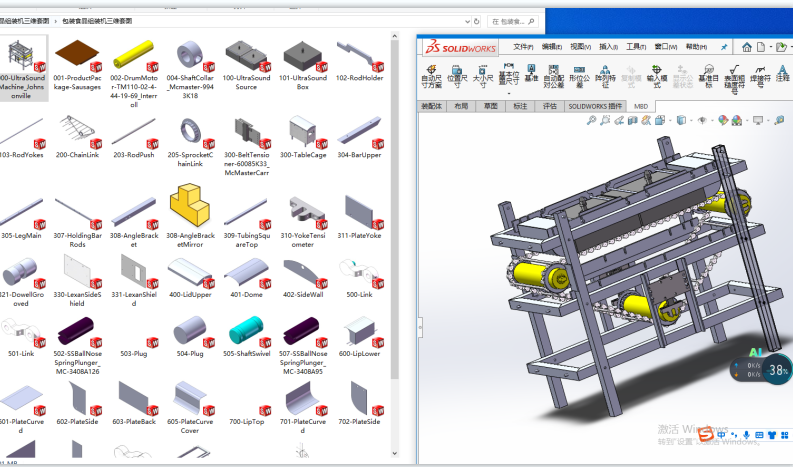Open the 插入 Insert menu
793x467 pixels.
pos(608,47)
